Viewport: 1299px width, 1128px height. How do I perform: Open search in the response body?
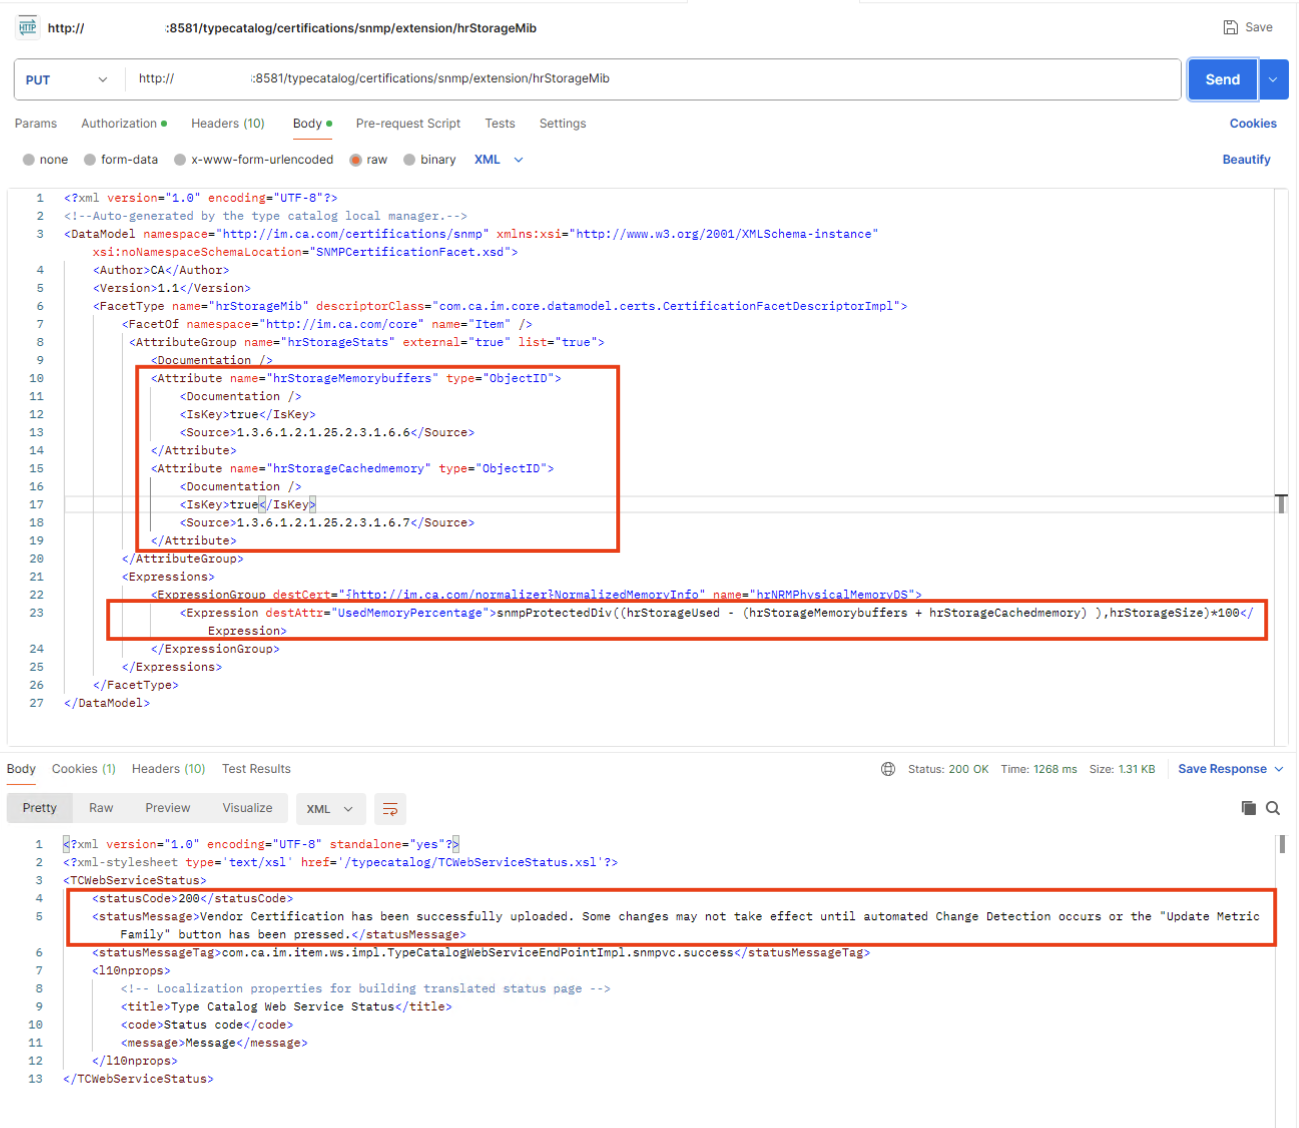click(1273, 808)
